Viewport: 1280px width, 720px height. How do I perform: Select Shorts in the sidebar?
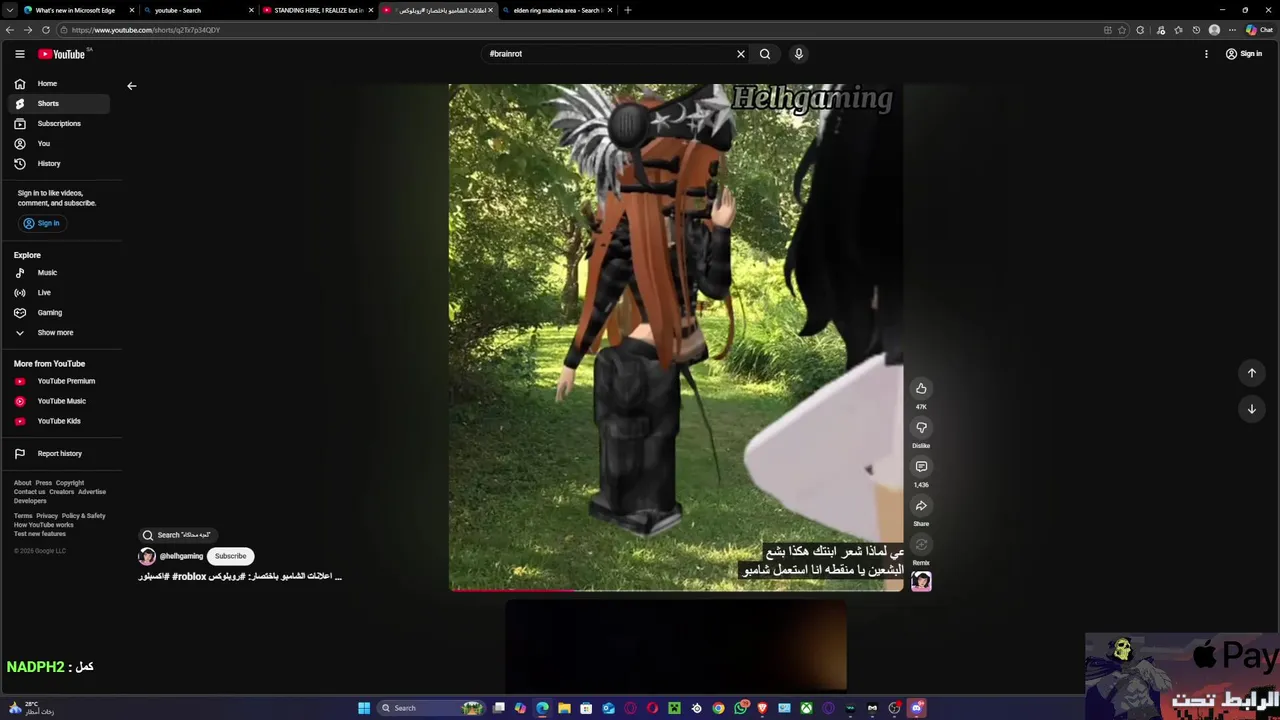(x=61, y=104)
